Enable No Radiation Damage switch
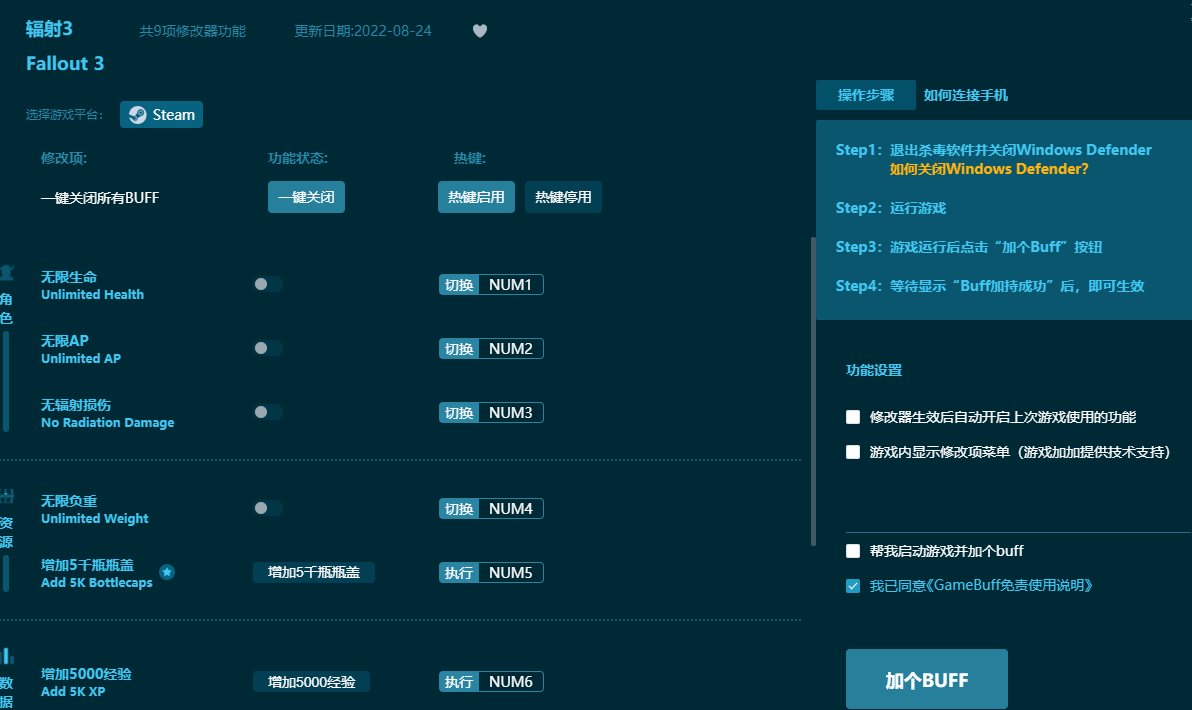Image resolution: width=1192 pixels, height=710 pixels. pos(268,412)
